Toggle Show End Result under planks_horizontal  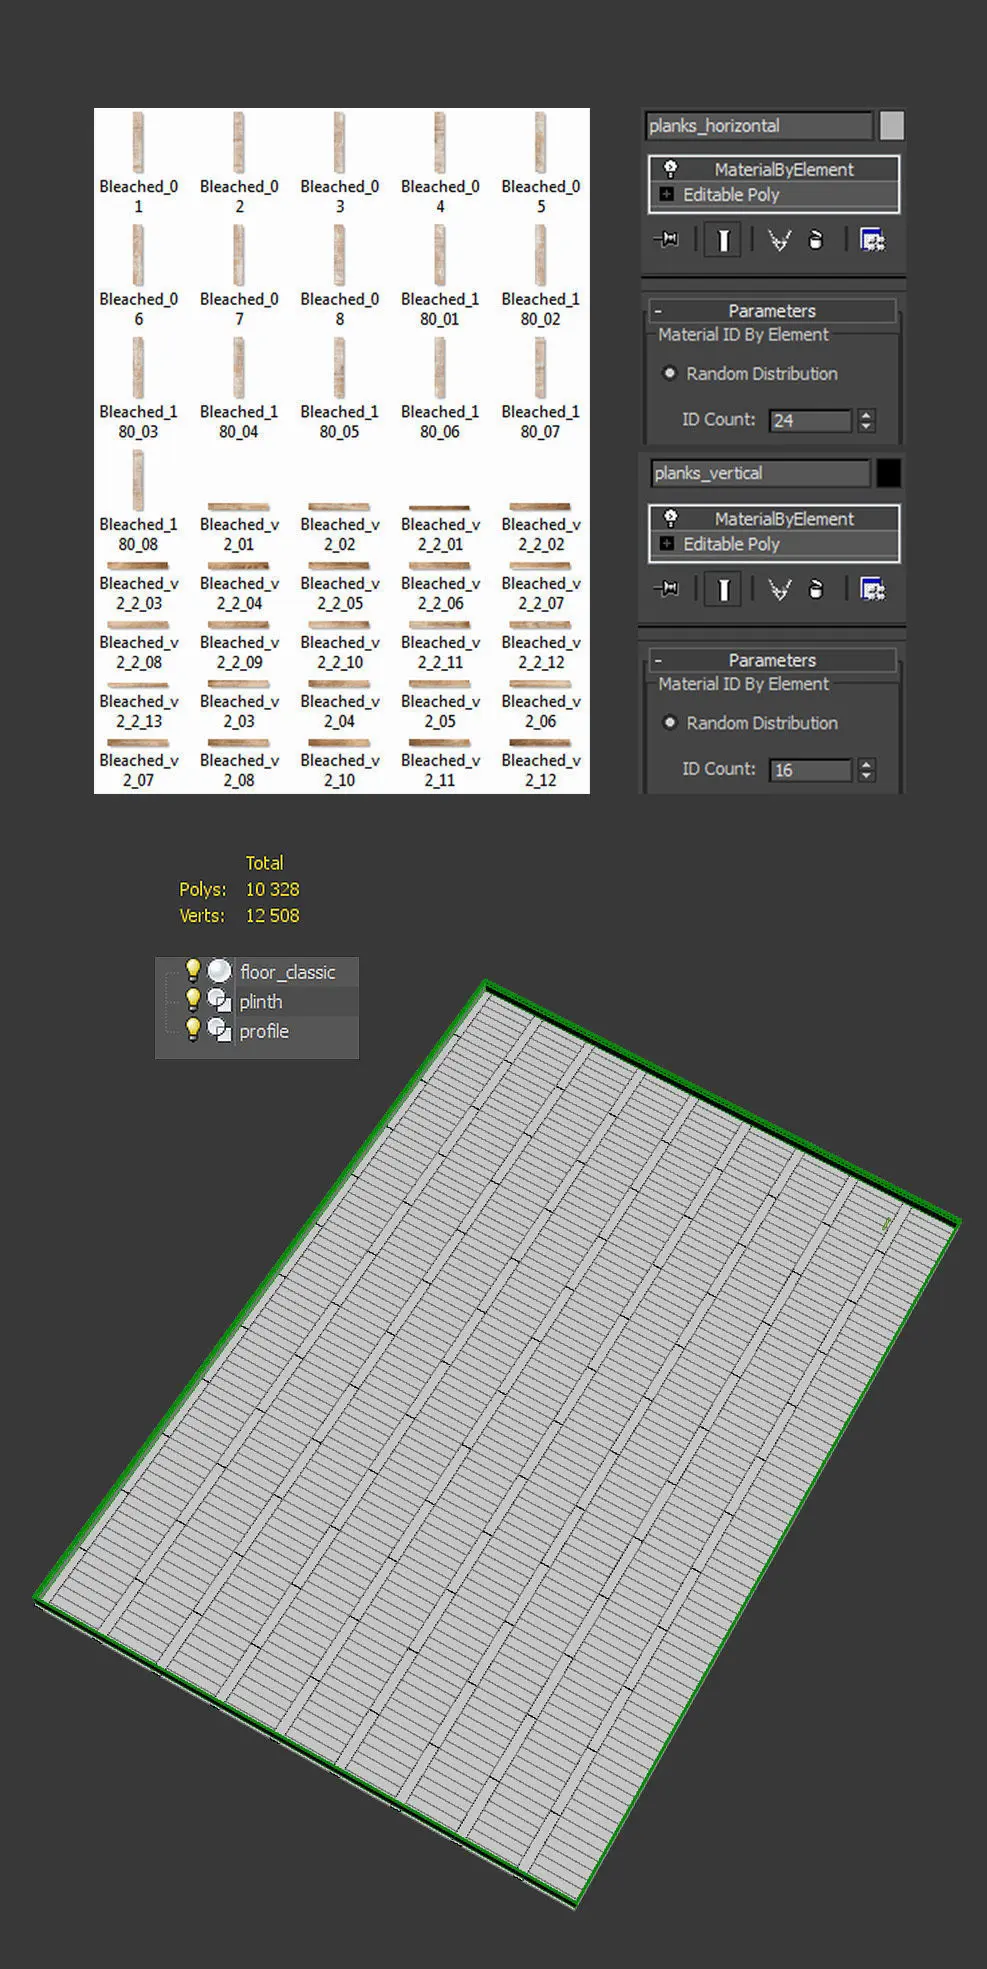pos(723,240)
